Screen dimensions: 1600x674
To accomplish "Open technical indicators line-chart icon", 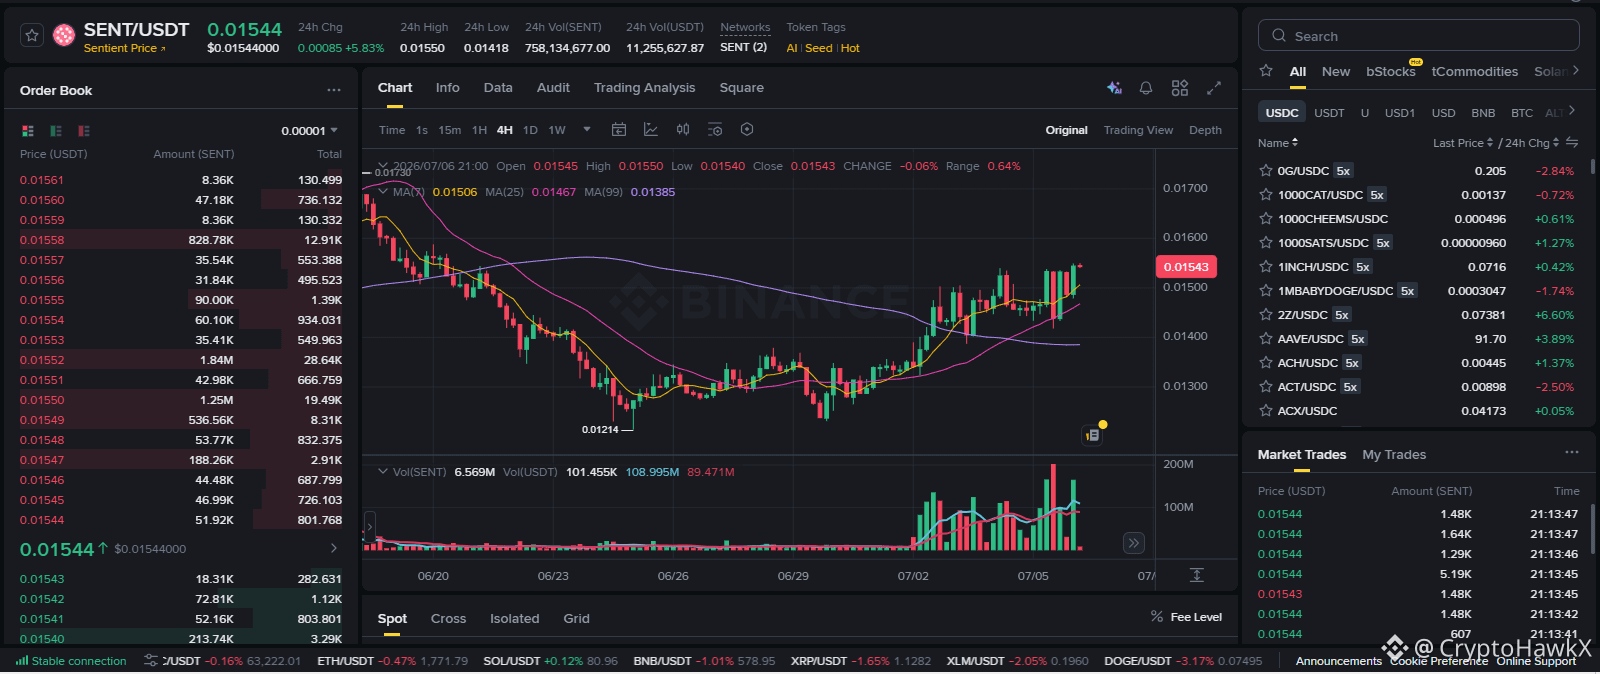I will [651, 130].
